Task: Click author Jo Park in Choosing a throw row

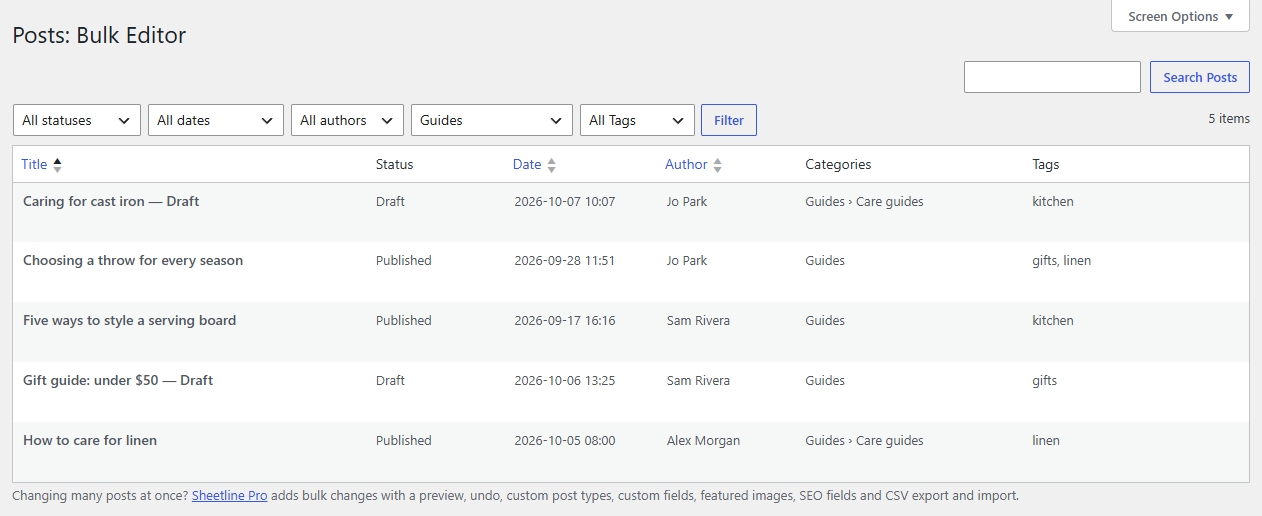Action: coord(687,260)
